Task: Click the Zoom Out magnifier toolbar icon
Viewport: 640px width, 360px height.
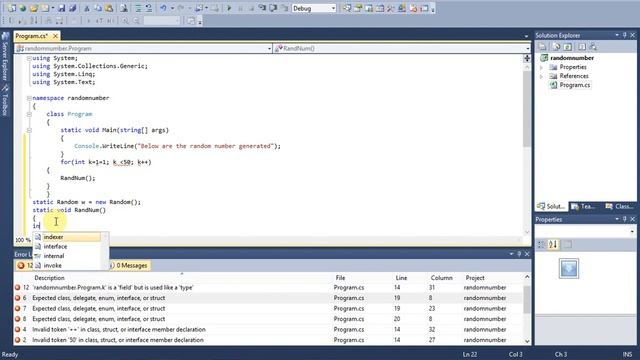Action: [136, 20]
